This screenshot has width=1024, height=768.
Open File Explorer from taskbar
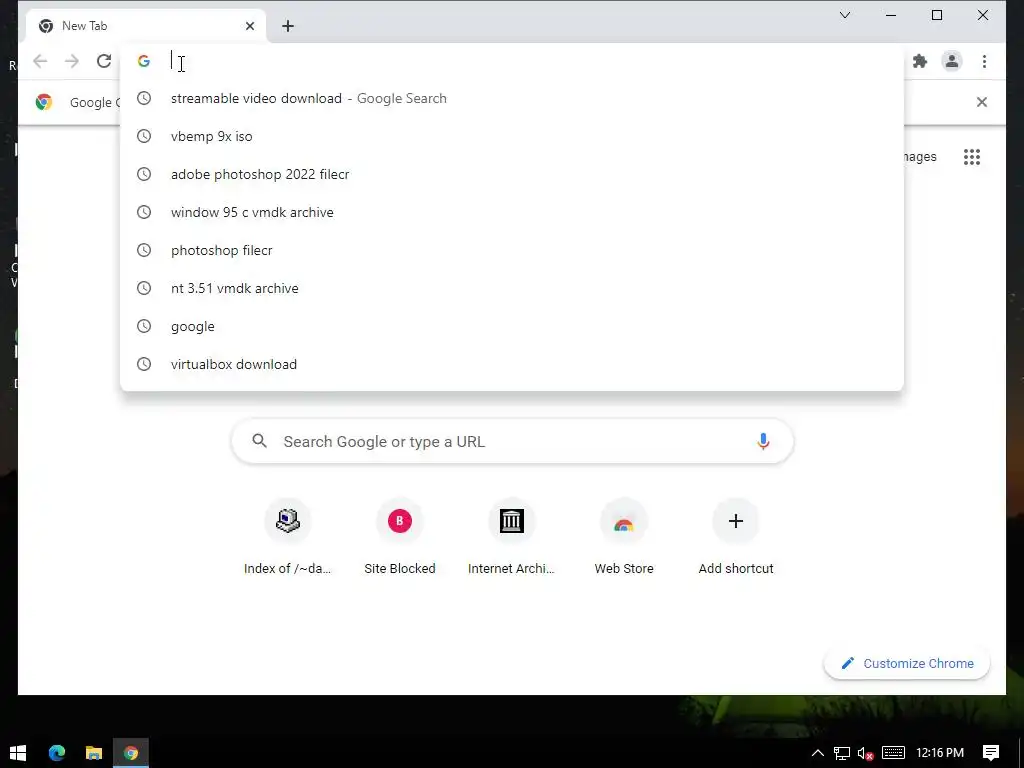click(x=94, y=753)
